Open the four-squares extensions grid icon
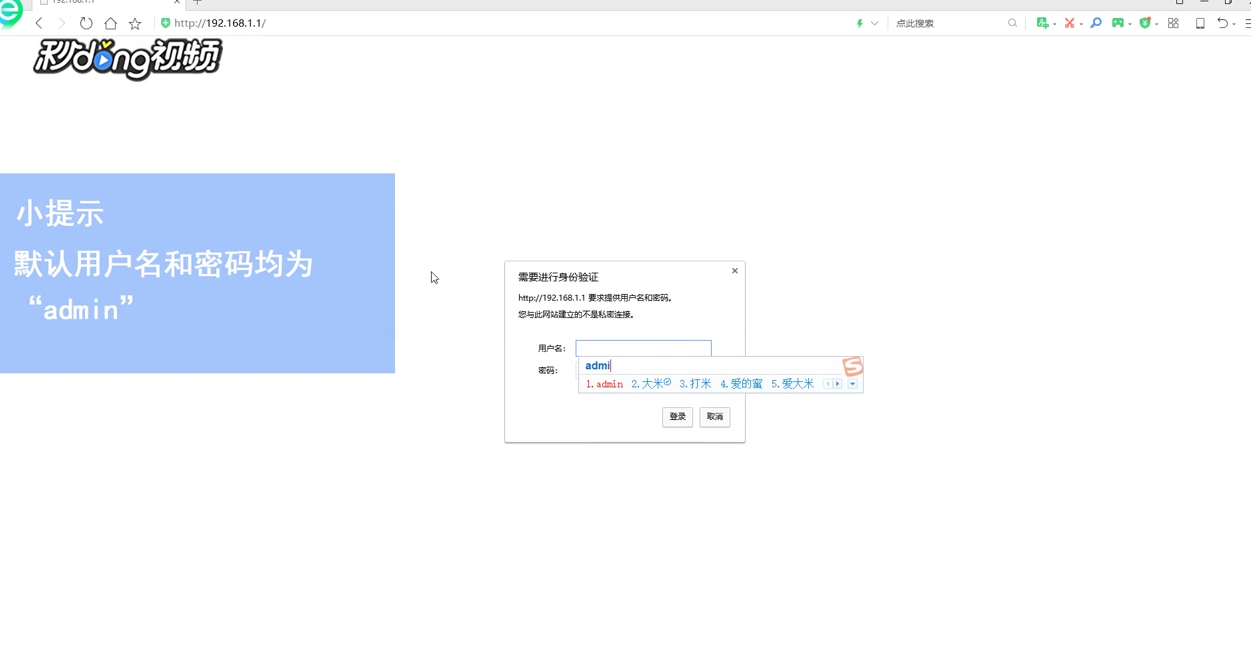 1173,23
